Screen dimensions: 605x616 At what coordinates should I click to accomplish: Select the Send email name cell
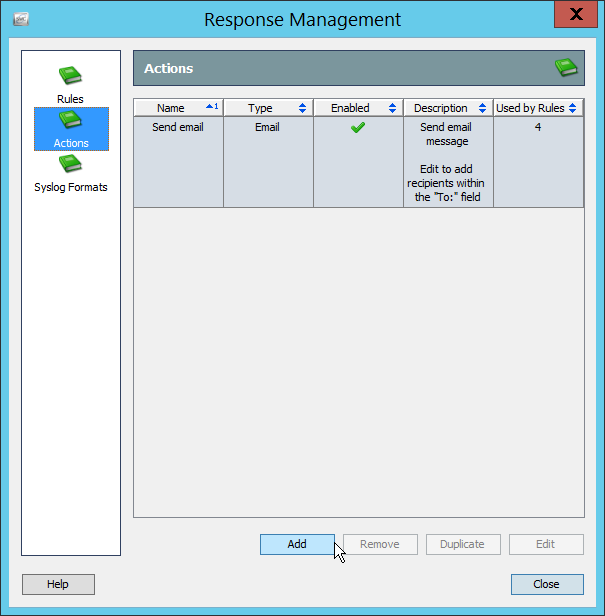point(178,128)
